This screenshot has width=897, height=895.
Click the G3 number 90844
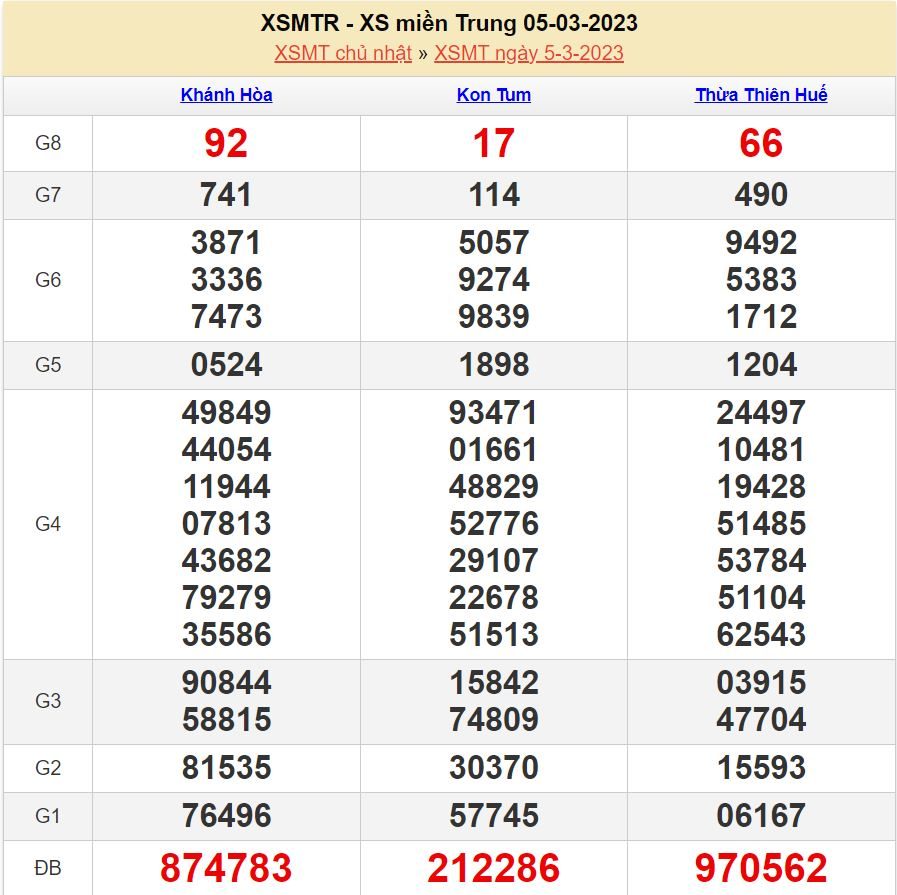tap(227, 683)
